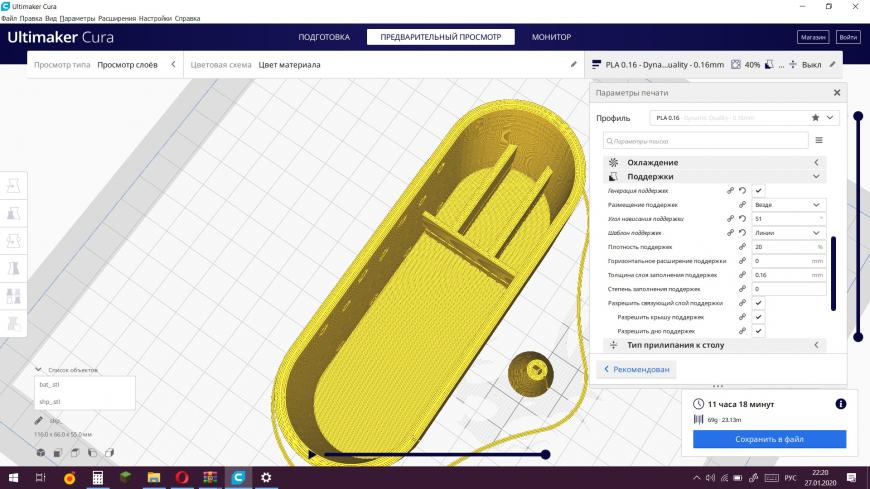Toggle the Генерация поддержек checkbox
This screenshot has height=489, width=870.
758,190
